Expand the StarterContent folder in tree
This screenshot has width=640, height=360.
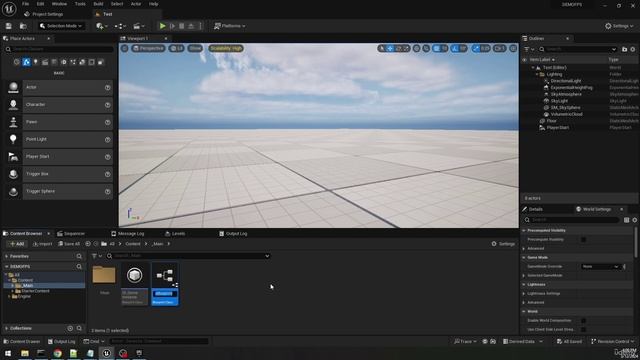[13, 291]
